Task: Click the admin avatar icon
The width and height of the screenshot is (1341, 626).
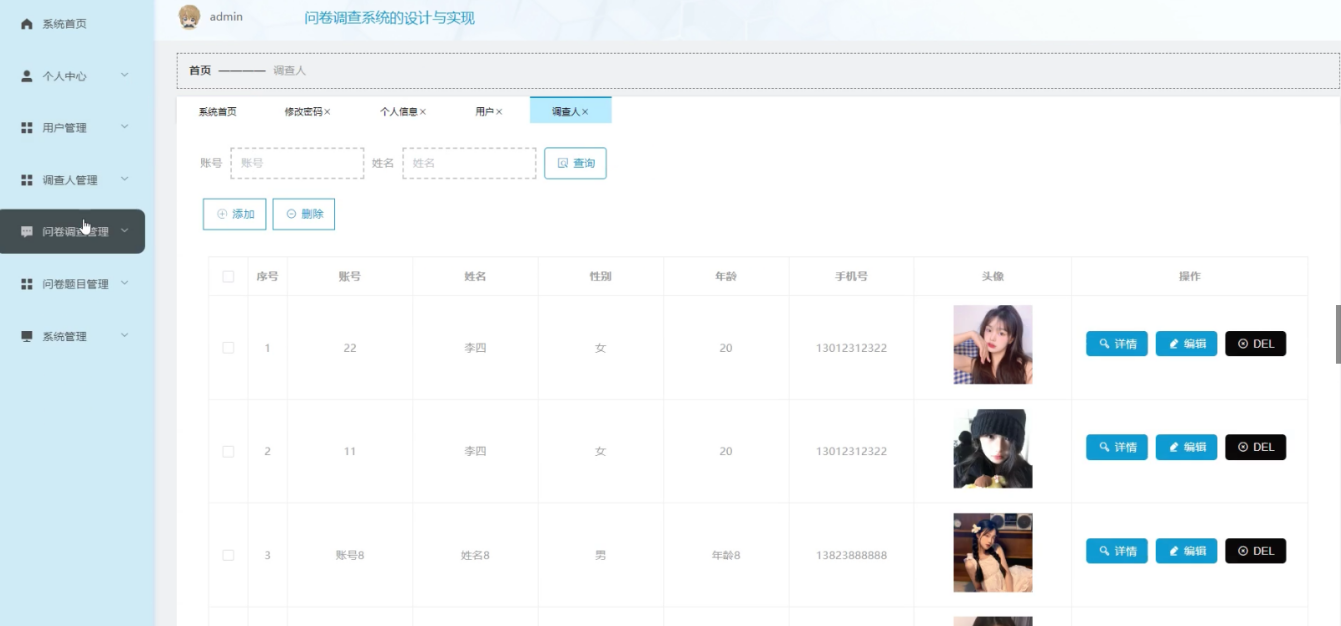Action: pyautogui.click(x=189, y=17)
